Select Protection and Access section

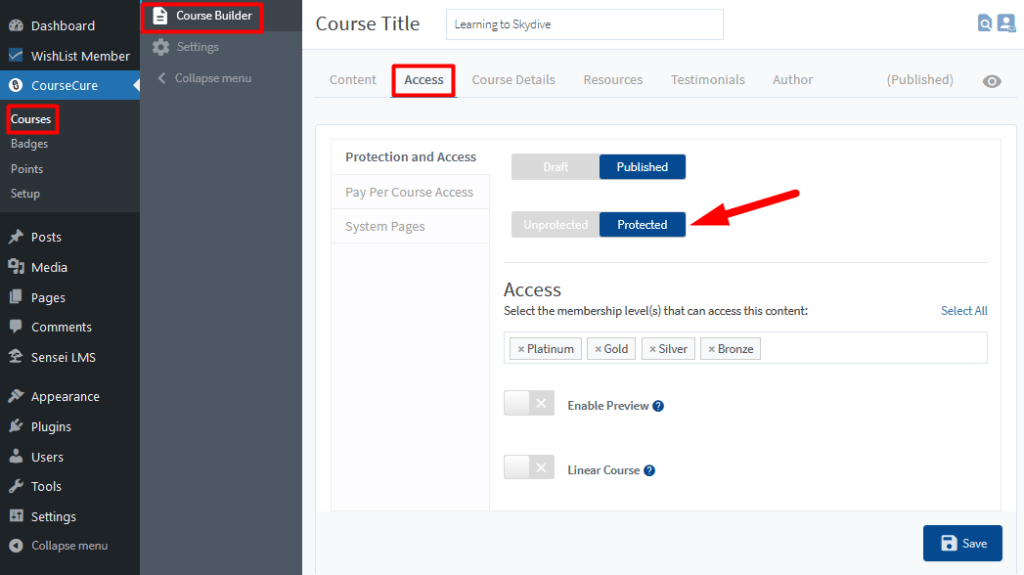pyautogui.click(x=410, y=157)
